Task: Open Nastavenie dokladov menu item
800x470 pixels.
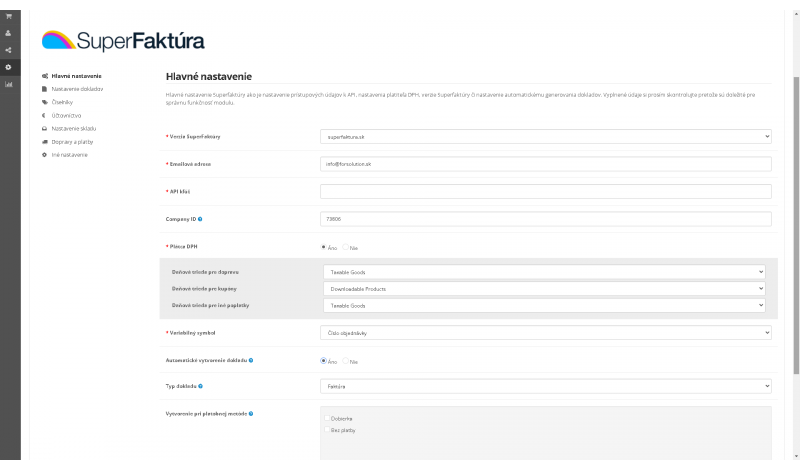Action: [x=77, y=89]
